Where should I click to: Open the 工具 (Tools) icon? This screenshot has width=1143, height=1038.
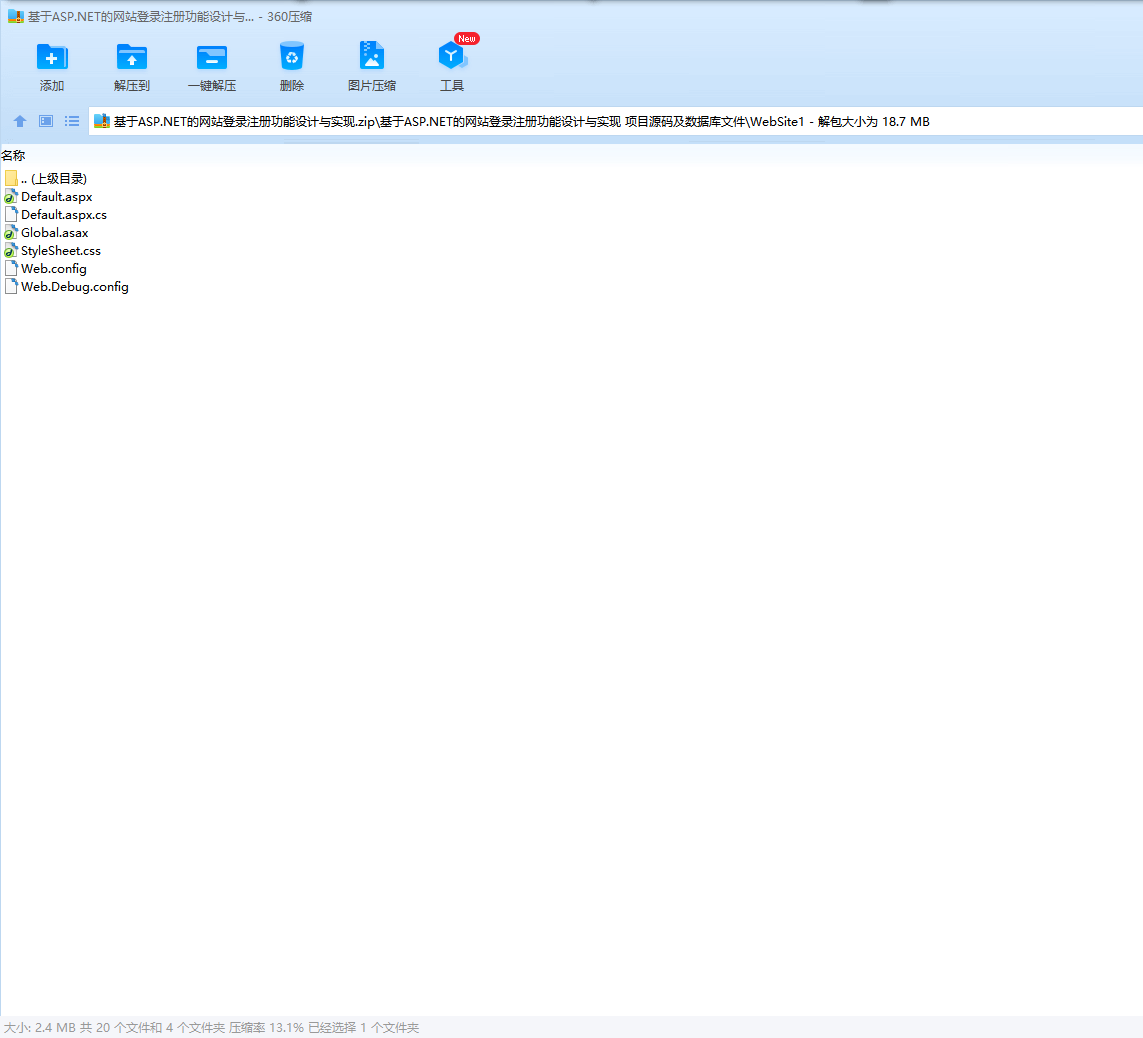coord(452,55)
